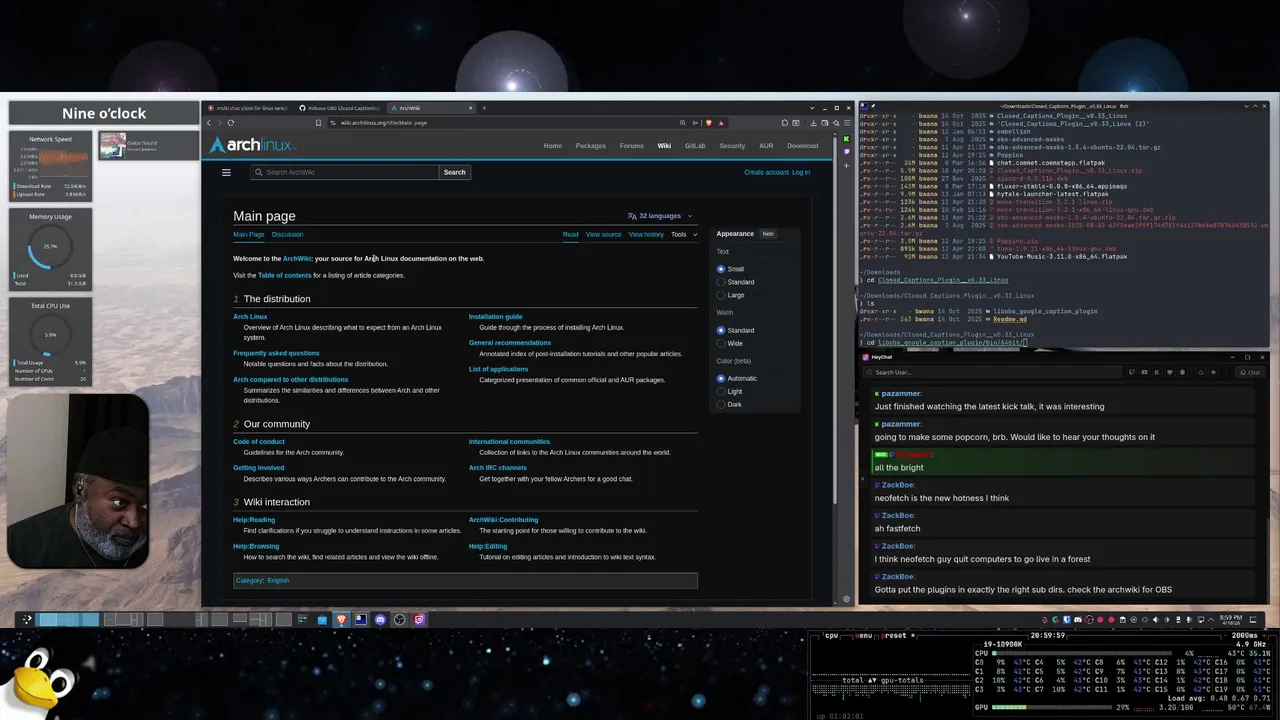
Task: Open OBS Studio from the taskbar
Action: (399, 619)
